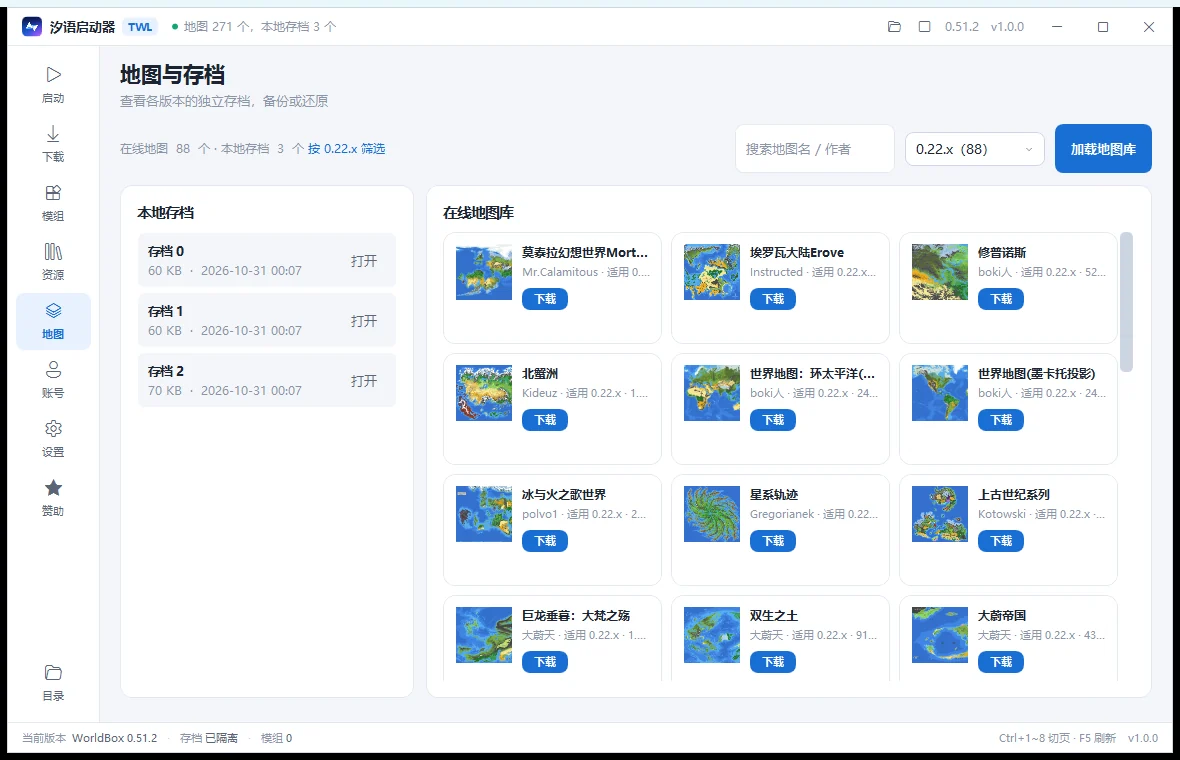1180x760 pixels.
Task: Open the 资源 resources sidebar icon
Action: coord(53,251)
